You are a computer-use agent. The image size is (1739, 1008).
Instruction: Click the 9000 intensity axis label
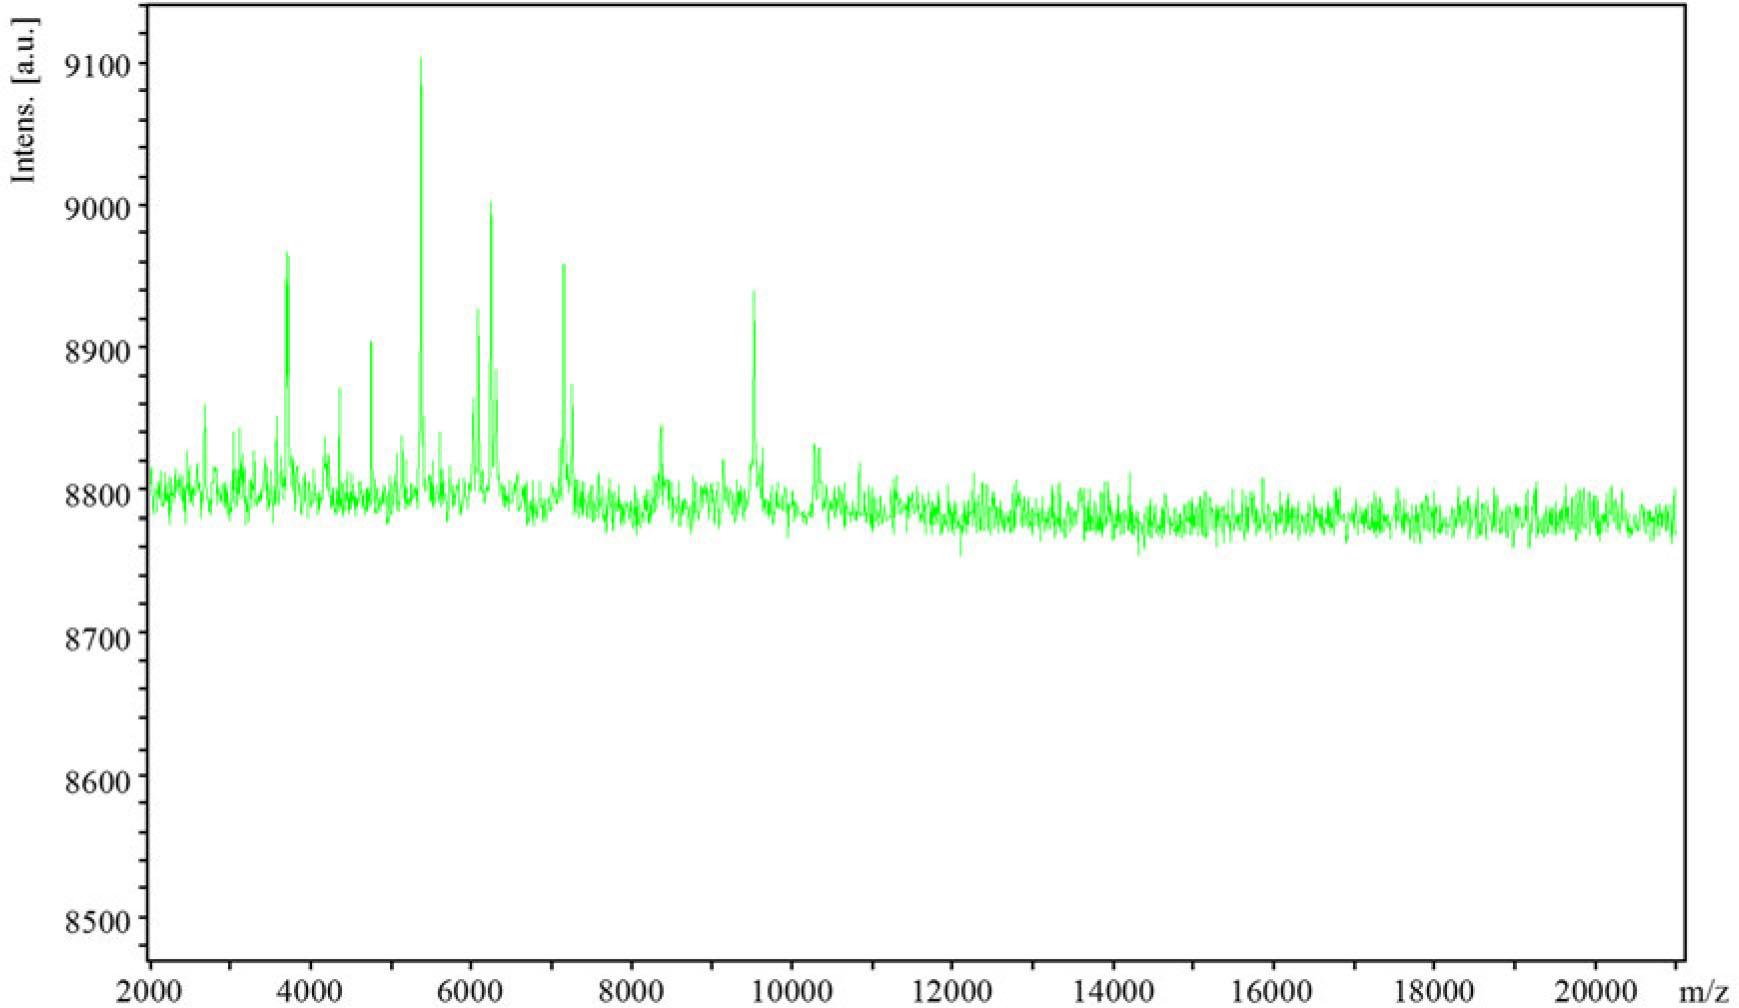click(96, 208)
